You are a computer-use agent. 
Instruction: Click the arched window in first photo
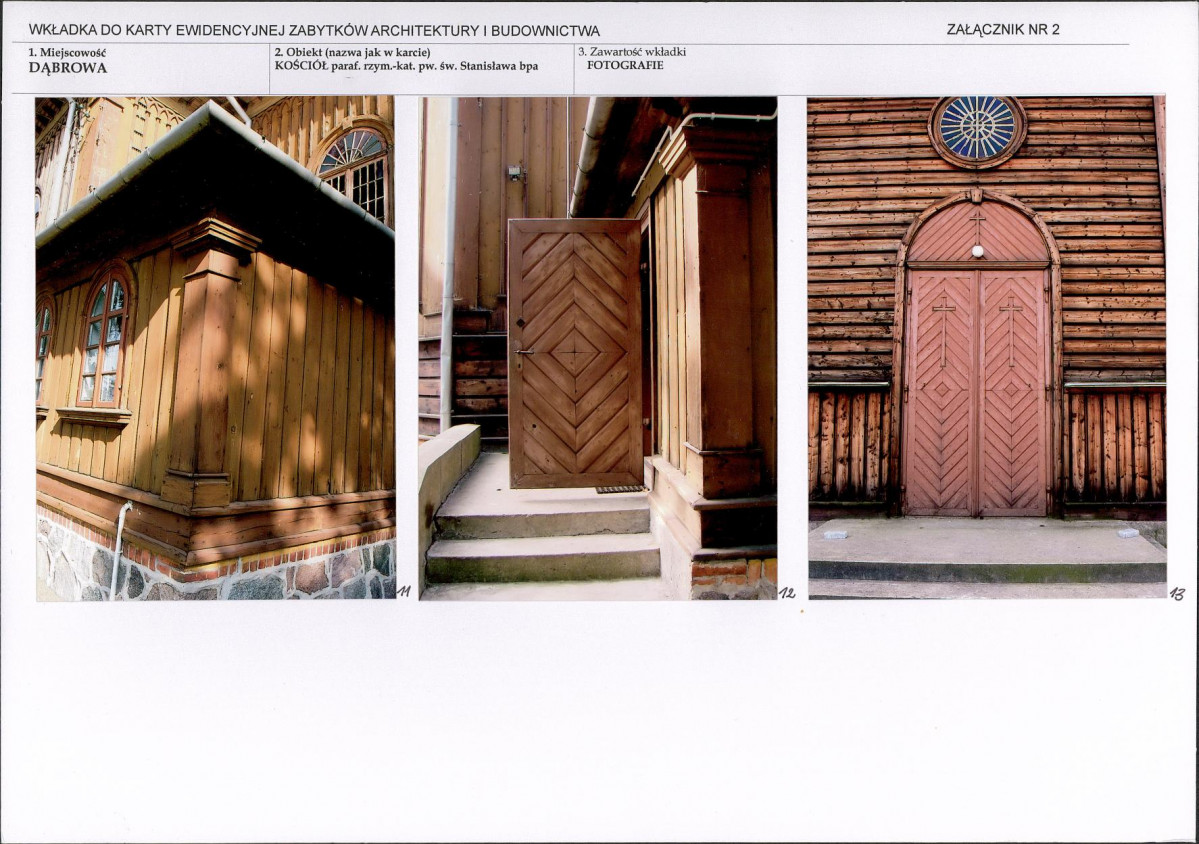click(x=104, y=339)
